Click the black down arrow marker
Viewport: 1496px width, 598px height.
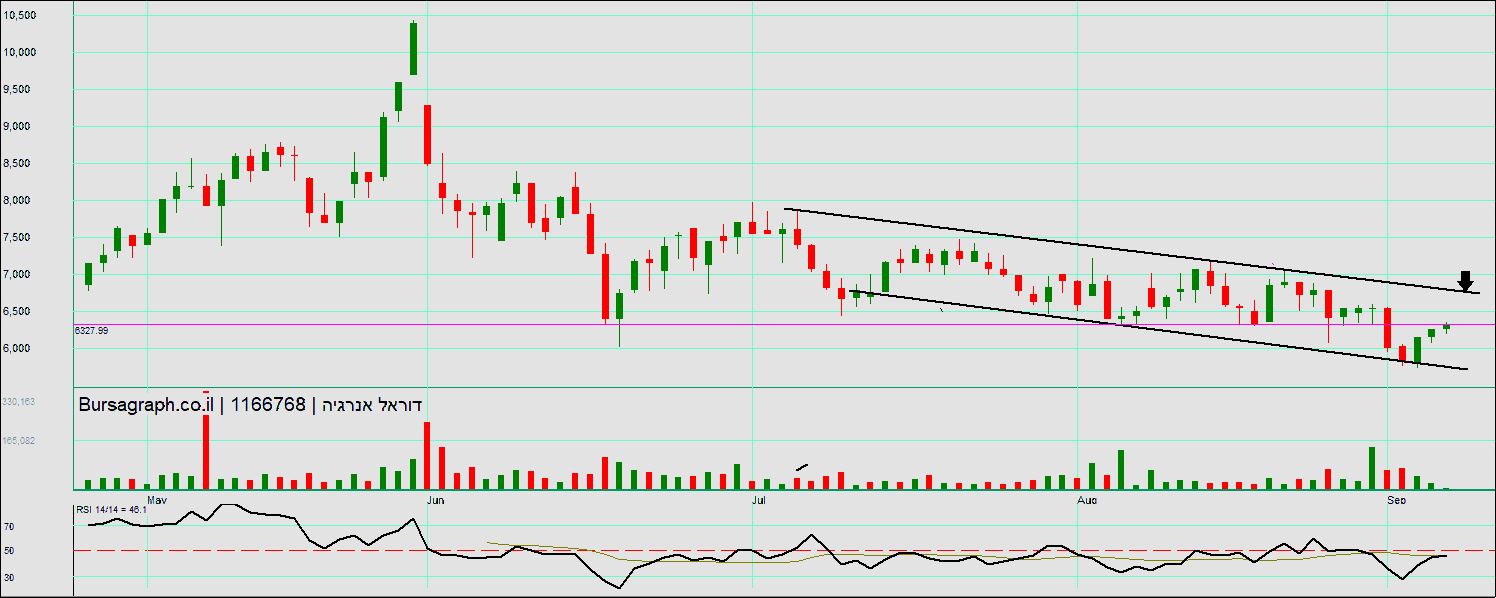click(x=1466, y=281)
